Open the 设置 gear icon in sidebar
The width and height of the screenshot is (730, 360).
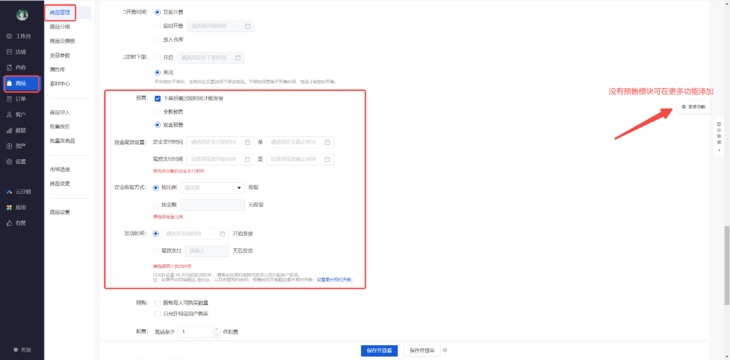tap(9, 162)
